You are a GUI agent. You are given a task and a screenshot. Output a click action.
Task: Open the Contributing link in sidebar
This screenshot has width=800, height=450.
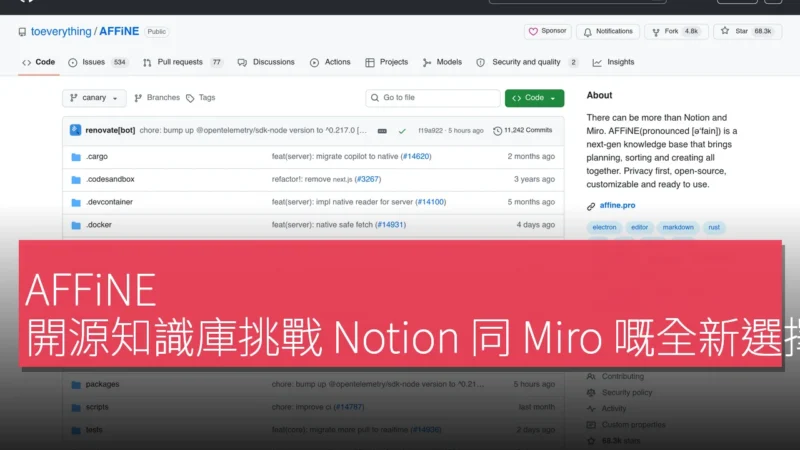622,377
